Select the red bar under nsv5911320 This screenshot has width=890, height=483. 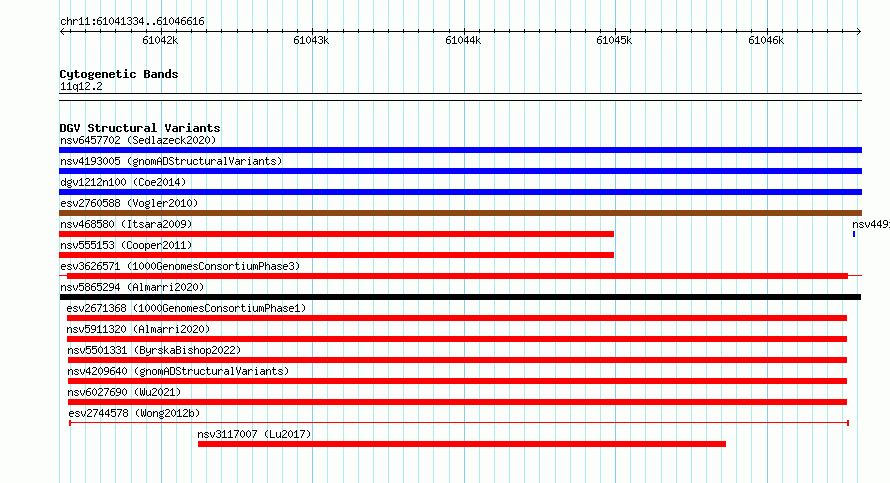(x=457, y=339)
